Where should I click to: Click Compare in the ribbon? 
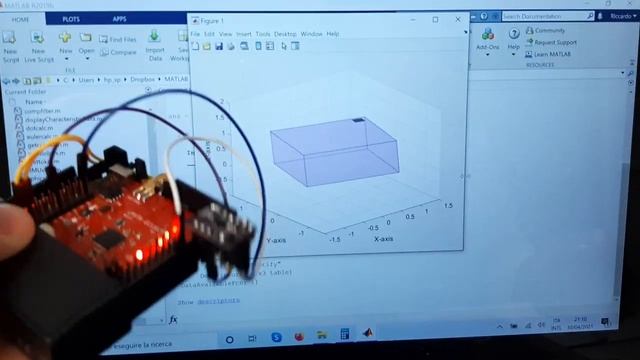click(x=118, y=52)
